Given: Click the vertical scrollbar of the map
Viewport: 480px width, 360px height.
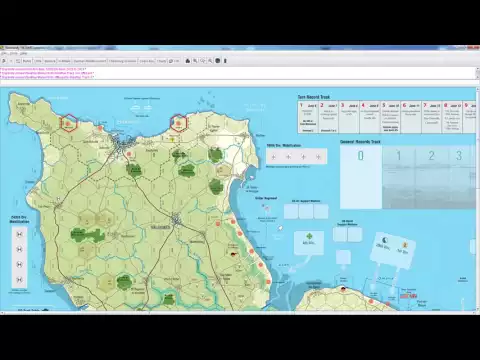Looking at the screenshot, I should pyautogui.click(x=478, y=199).
